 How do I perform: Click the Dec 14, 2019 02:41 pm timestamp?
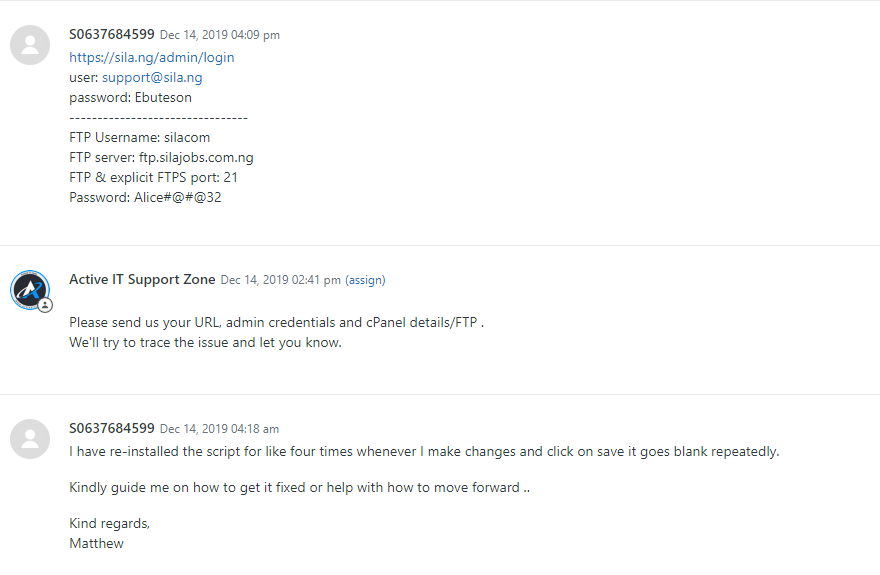pyautogui.click(x=281, y=280)
